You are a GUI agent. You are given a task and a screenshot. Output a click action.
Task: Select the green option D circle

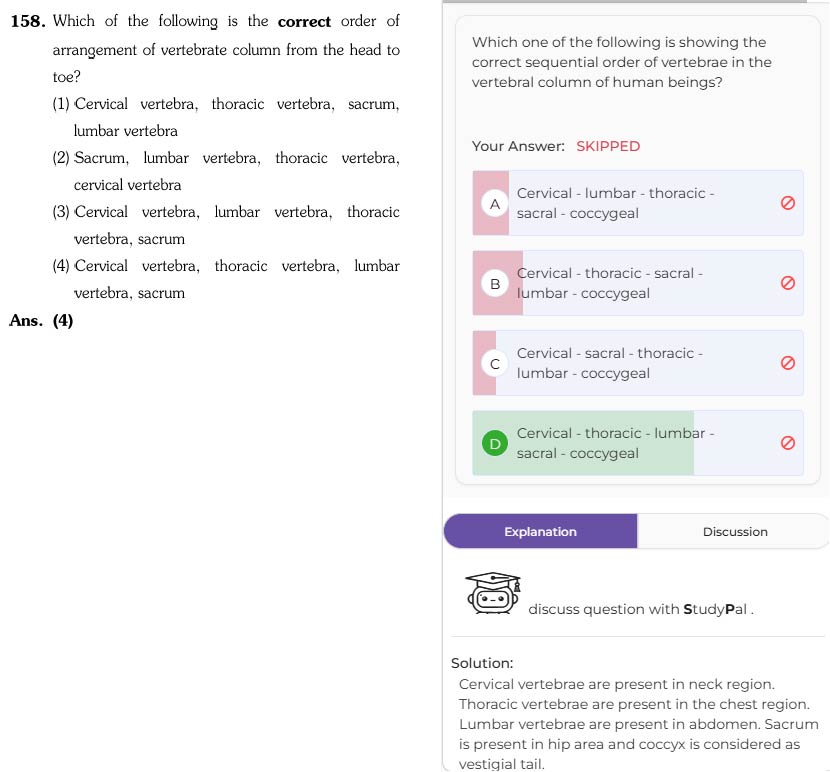click(x=495, y=443)
